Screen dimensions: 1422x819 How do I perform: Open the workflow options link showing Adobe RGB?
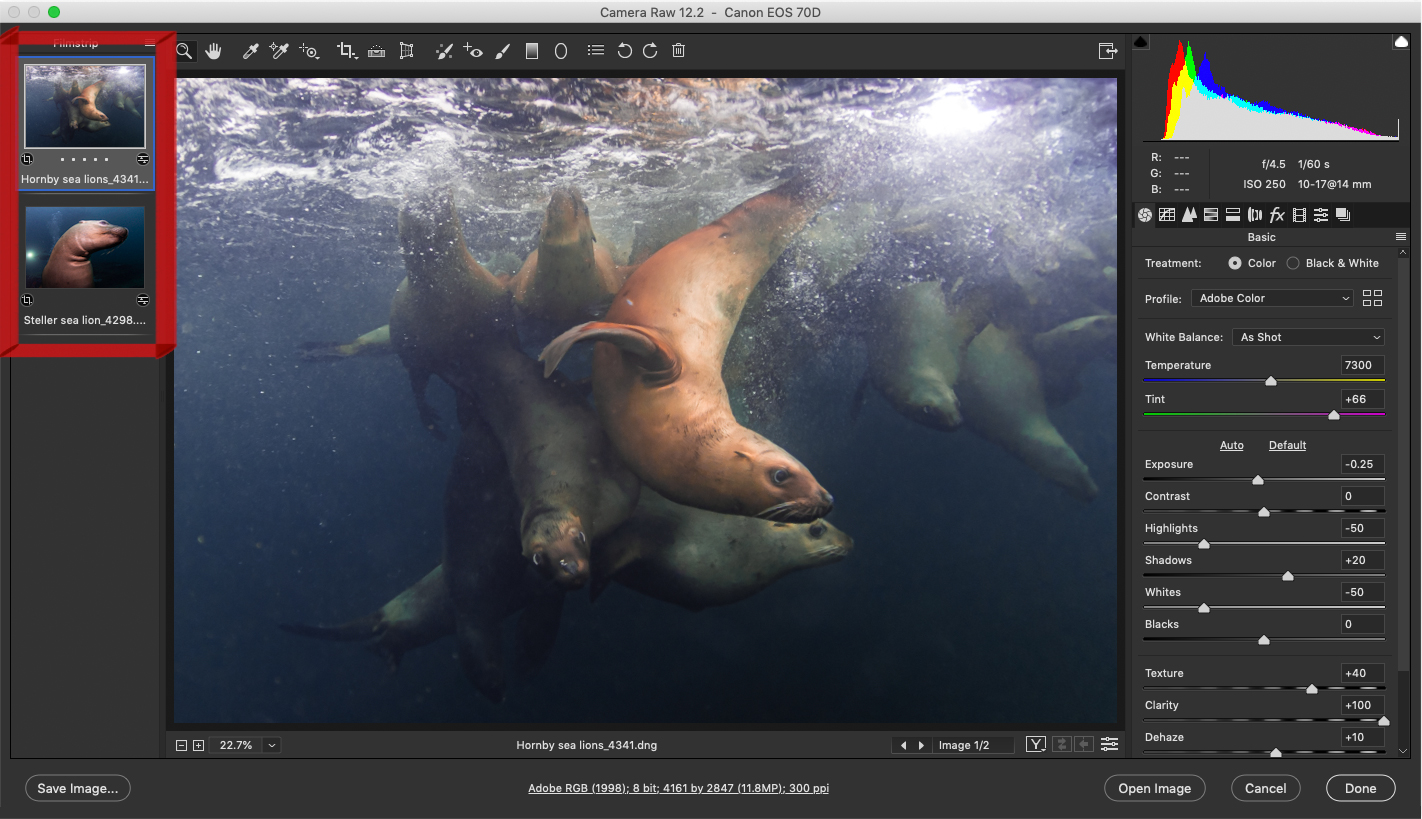point(679,788)
